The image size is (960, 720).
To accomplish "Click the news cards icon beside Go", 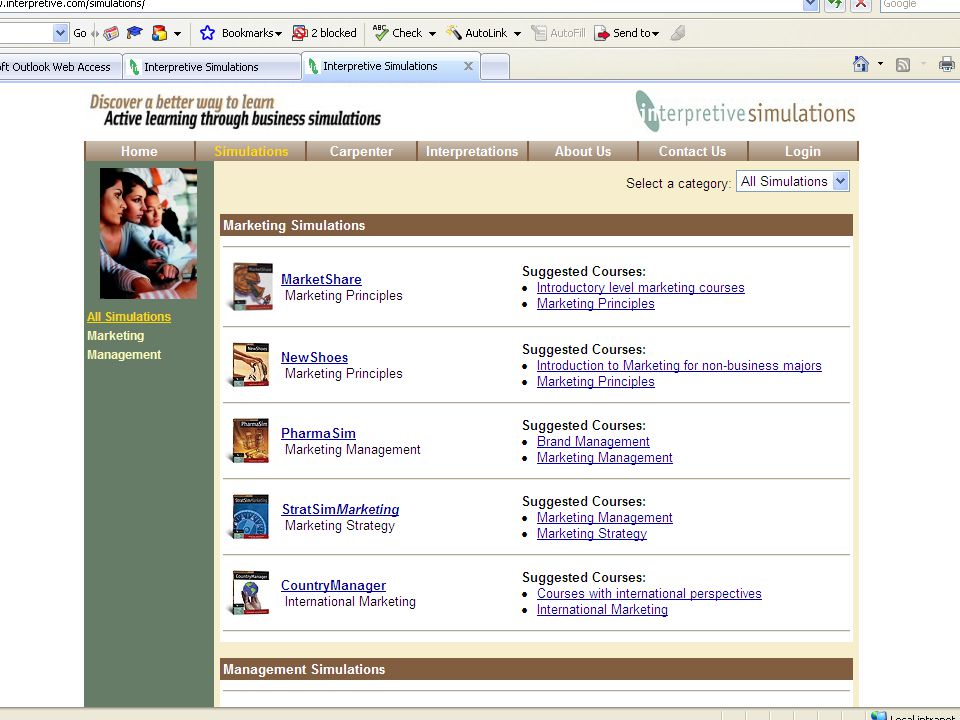I will click(x=111, y=33).
